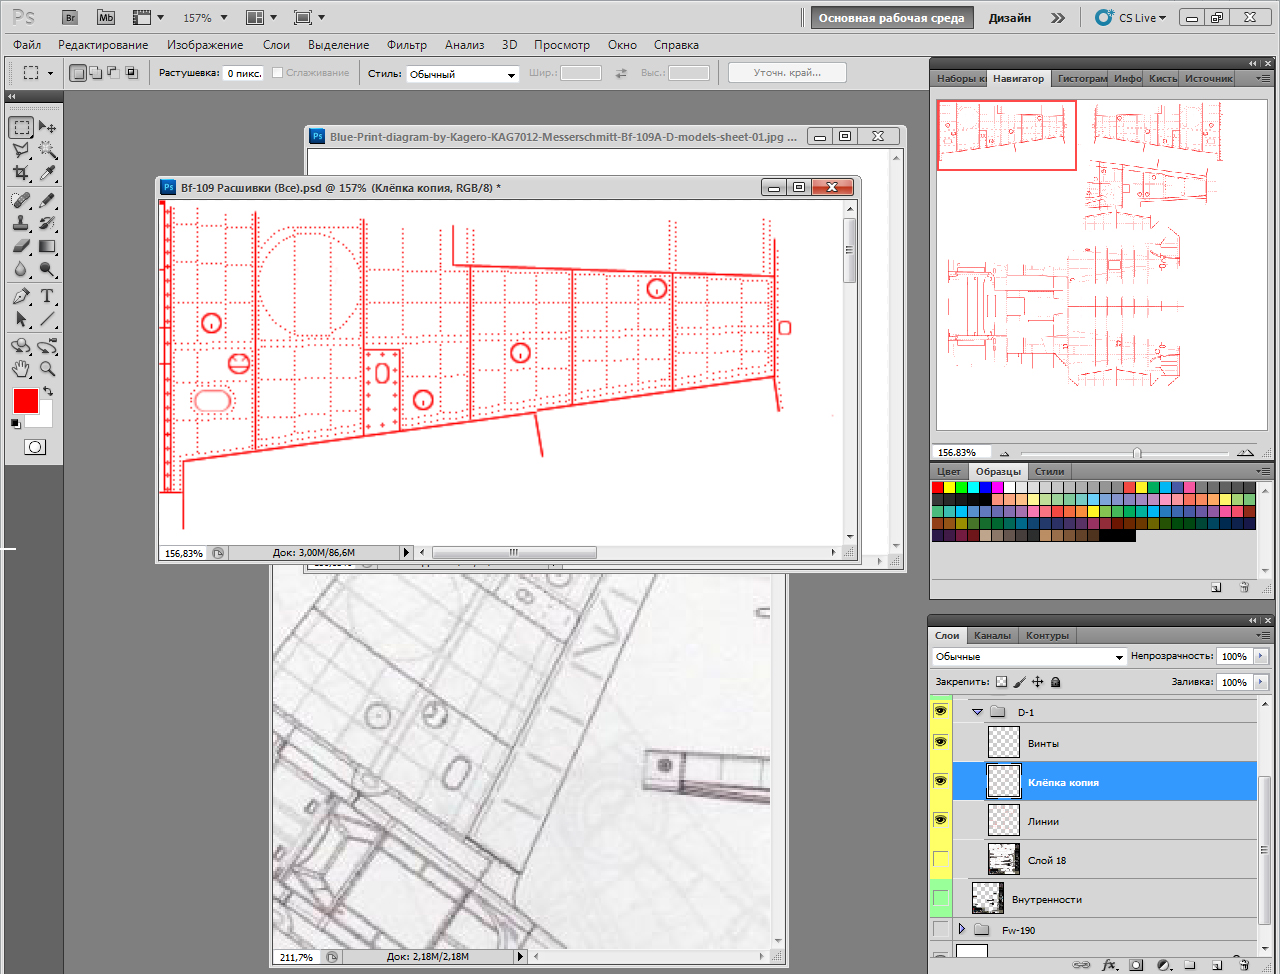1280x974 pixels.
Task: Select the Horizontal Type tool
Action: point(47,297)
